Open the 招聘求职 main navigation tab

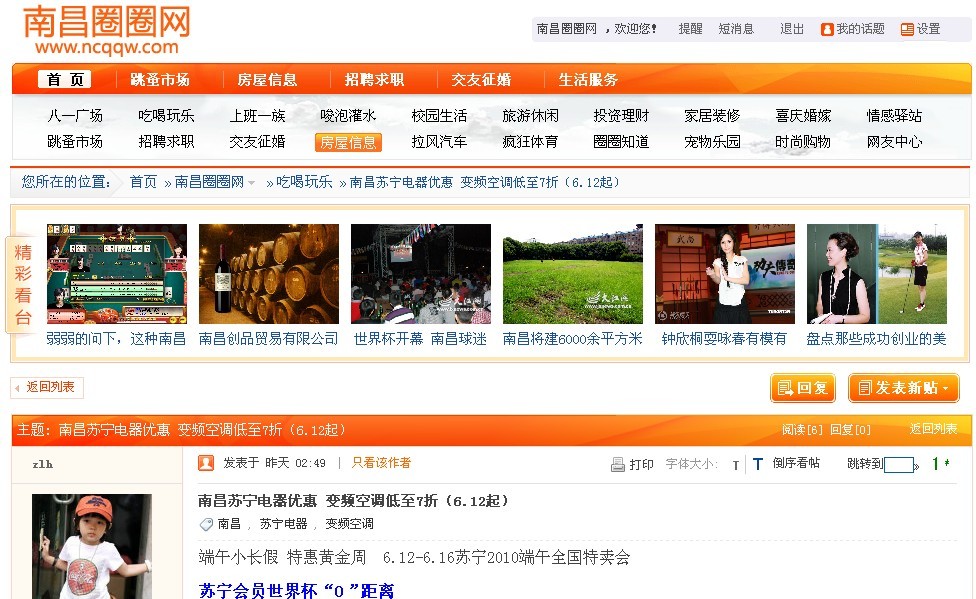point(374,80)
